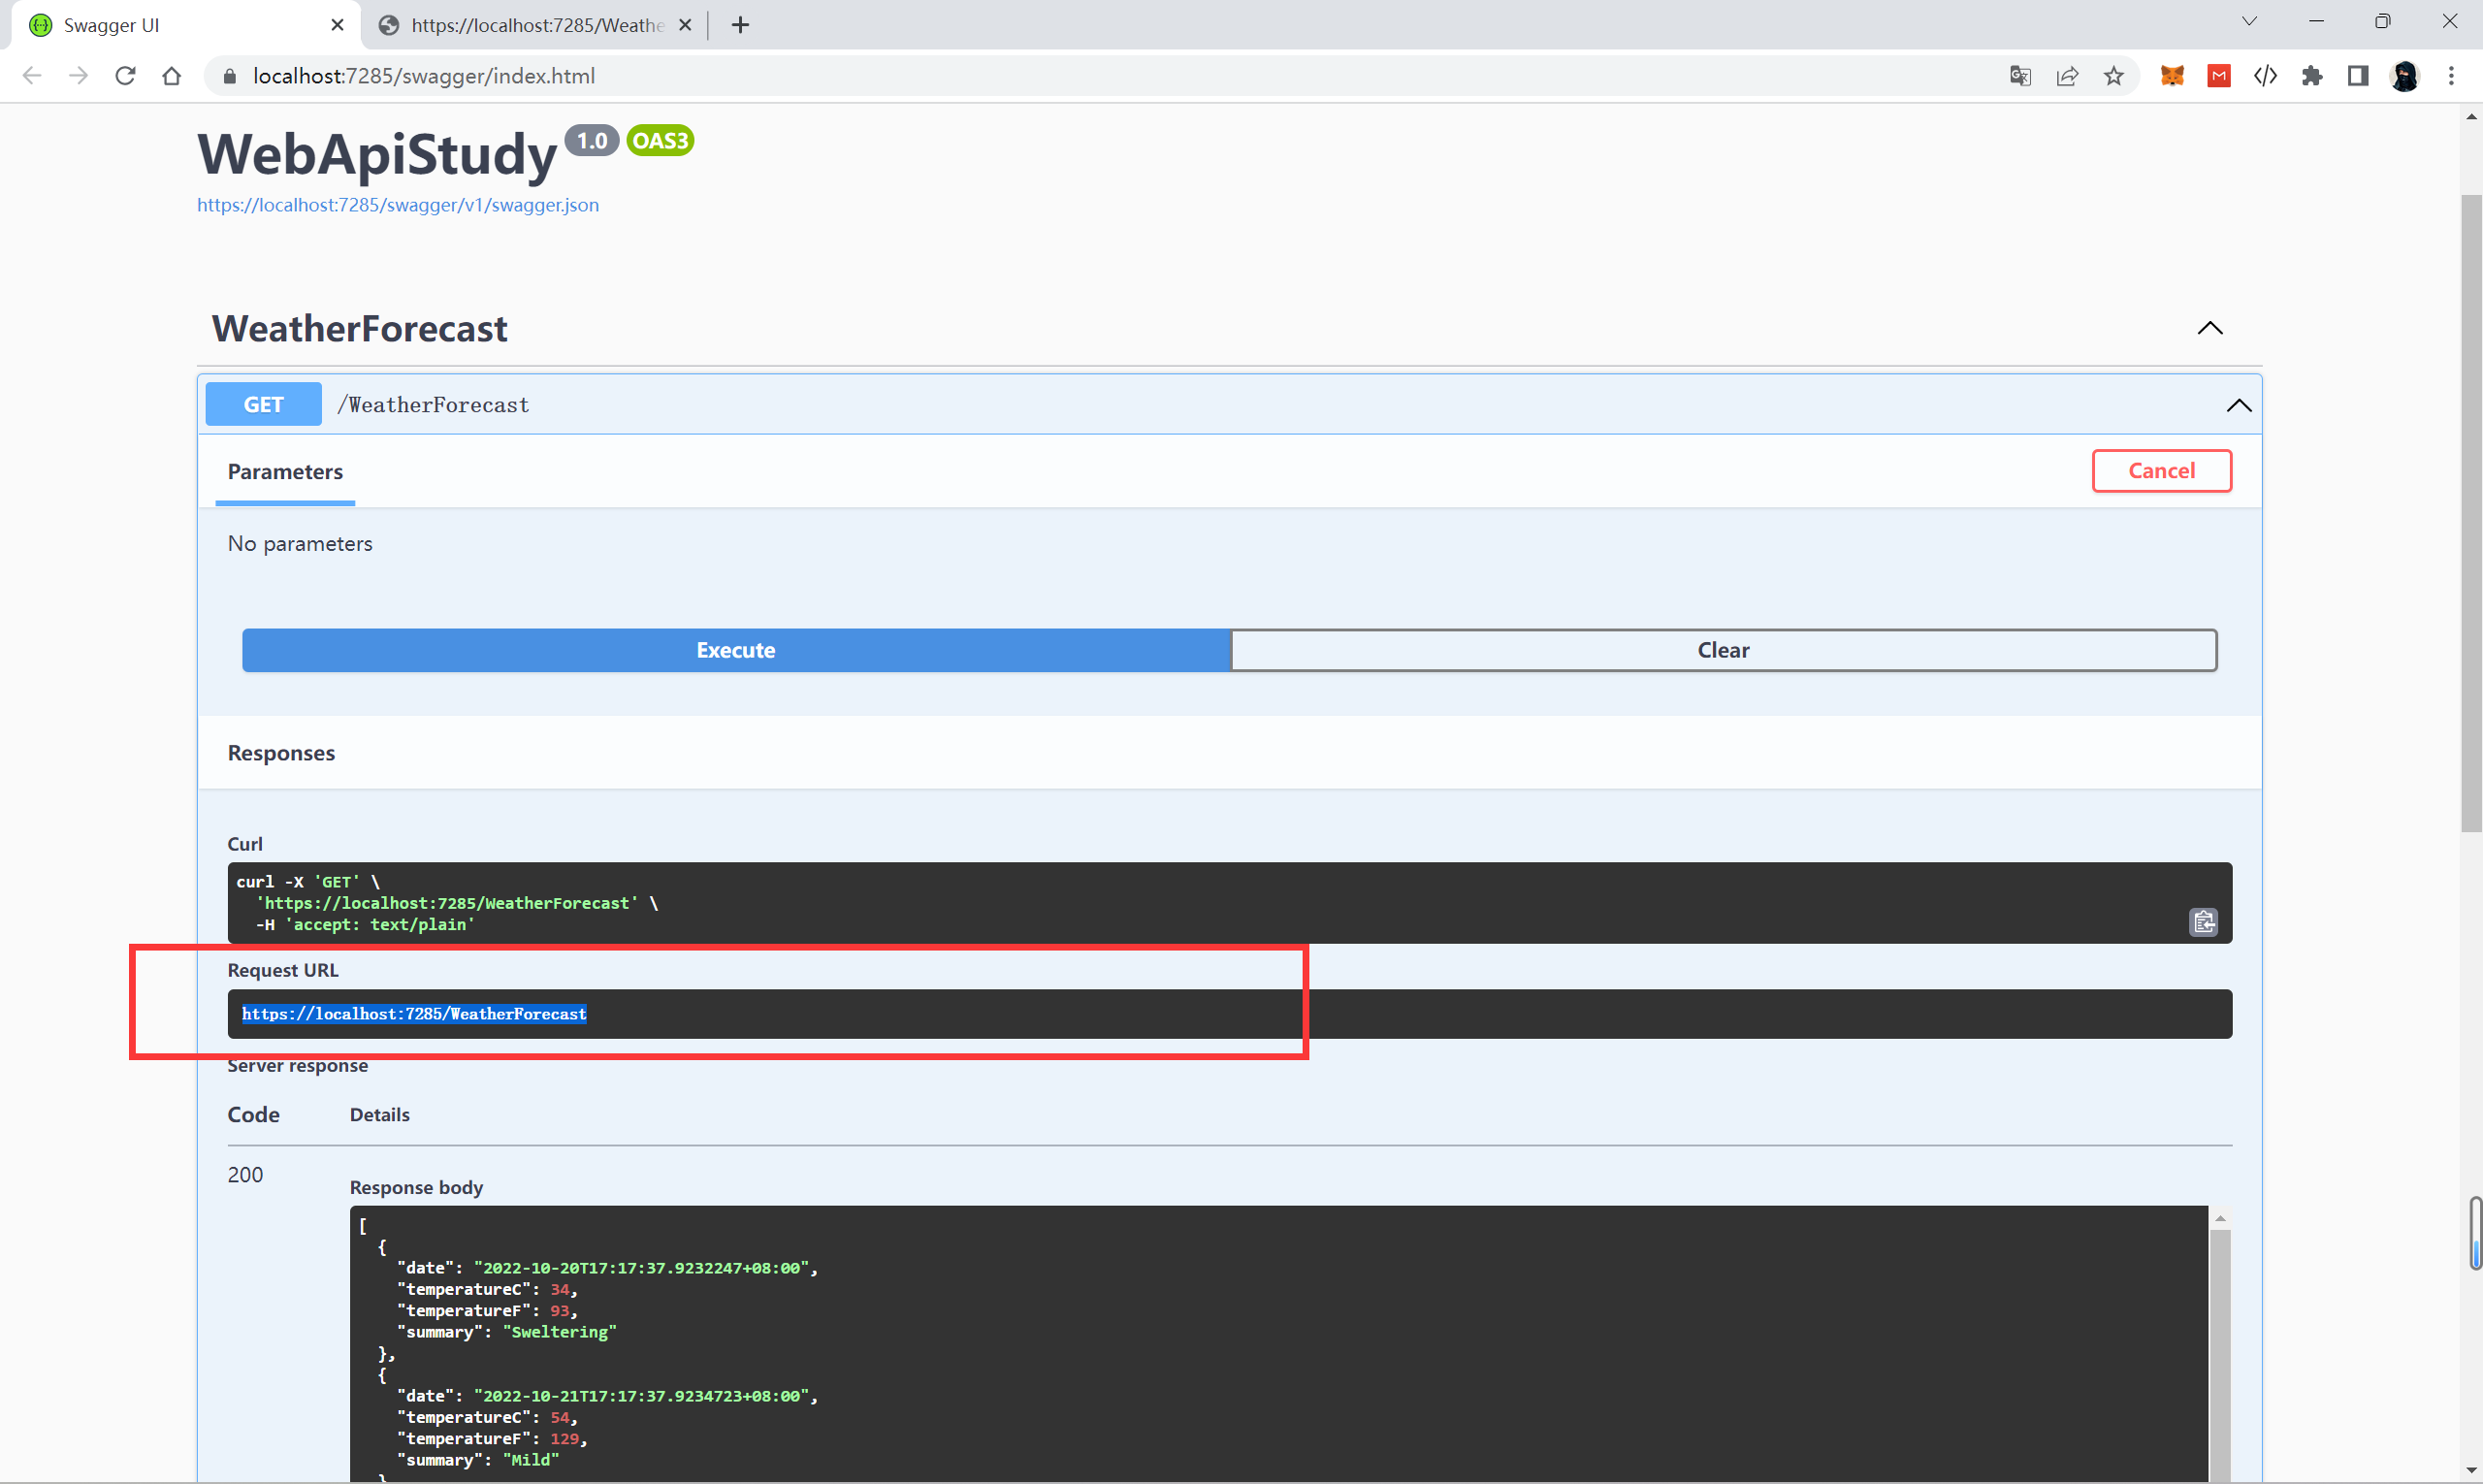Bookmark this page with star icon
2483x1484 pixels.
click(2113, 76)
